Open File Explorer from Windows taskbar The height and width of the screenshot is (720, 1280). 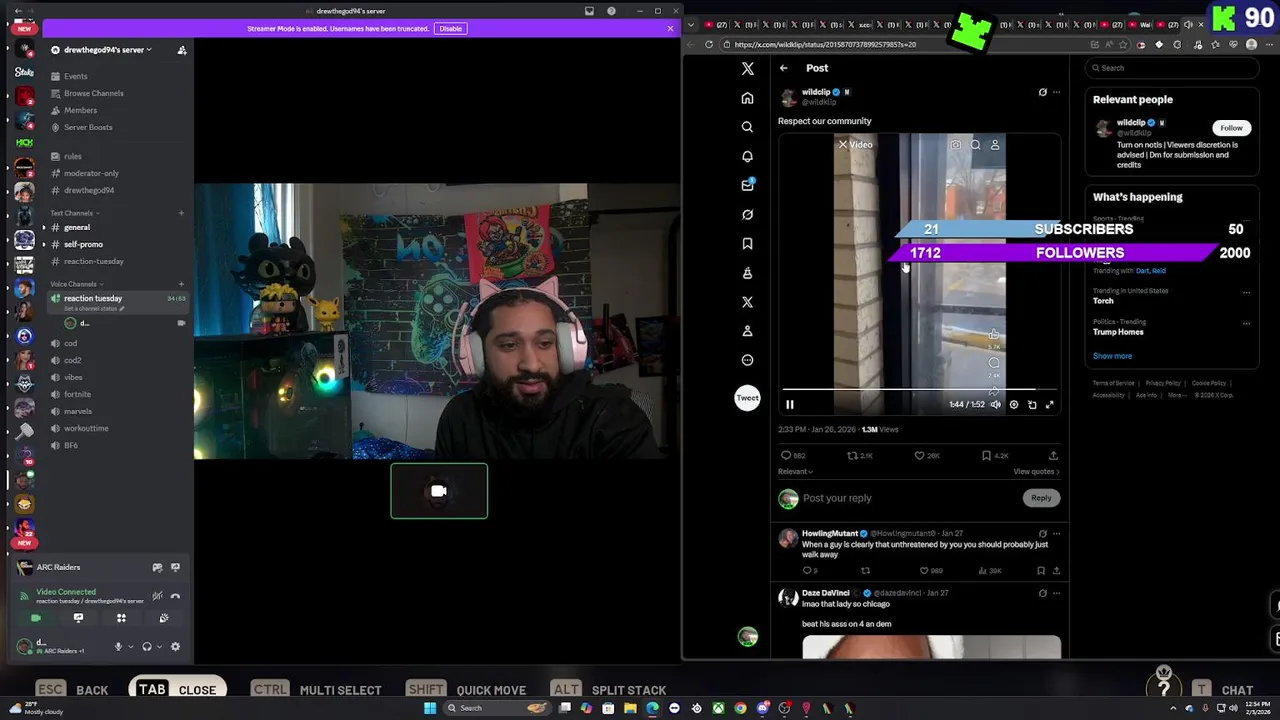[630, 708]
